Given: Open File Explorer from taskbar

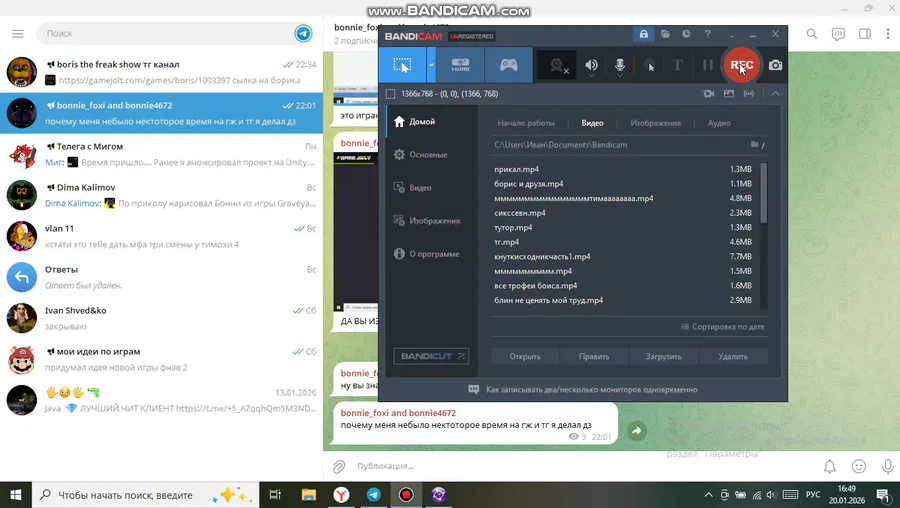Looking at the screenshot, I should [309, 495].
